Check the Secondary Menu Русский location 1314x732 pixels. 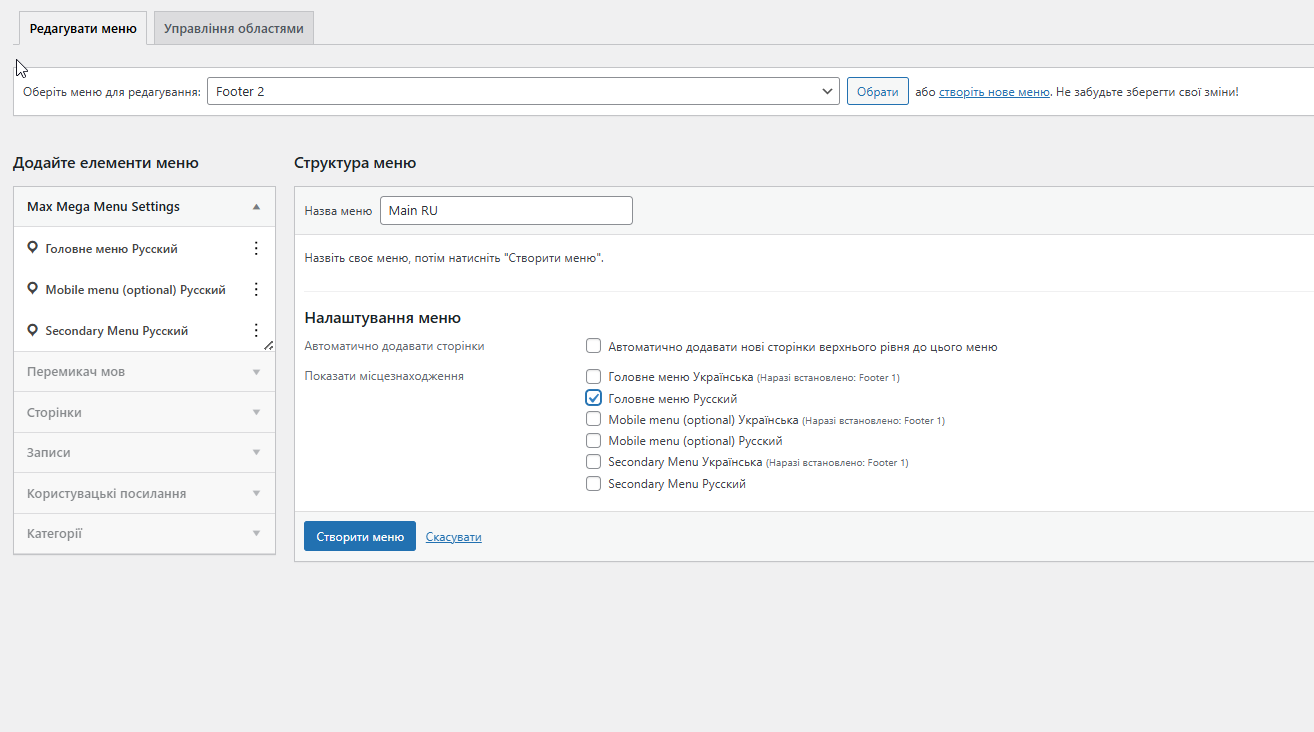[594, 484]
